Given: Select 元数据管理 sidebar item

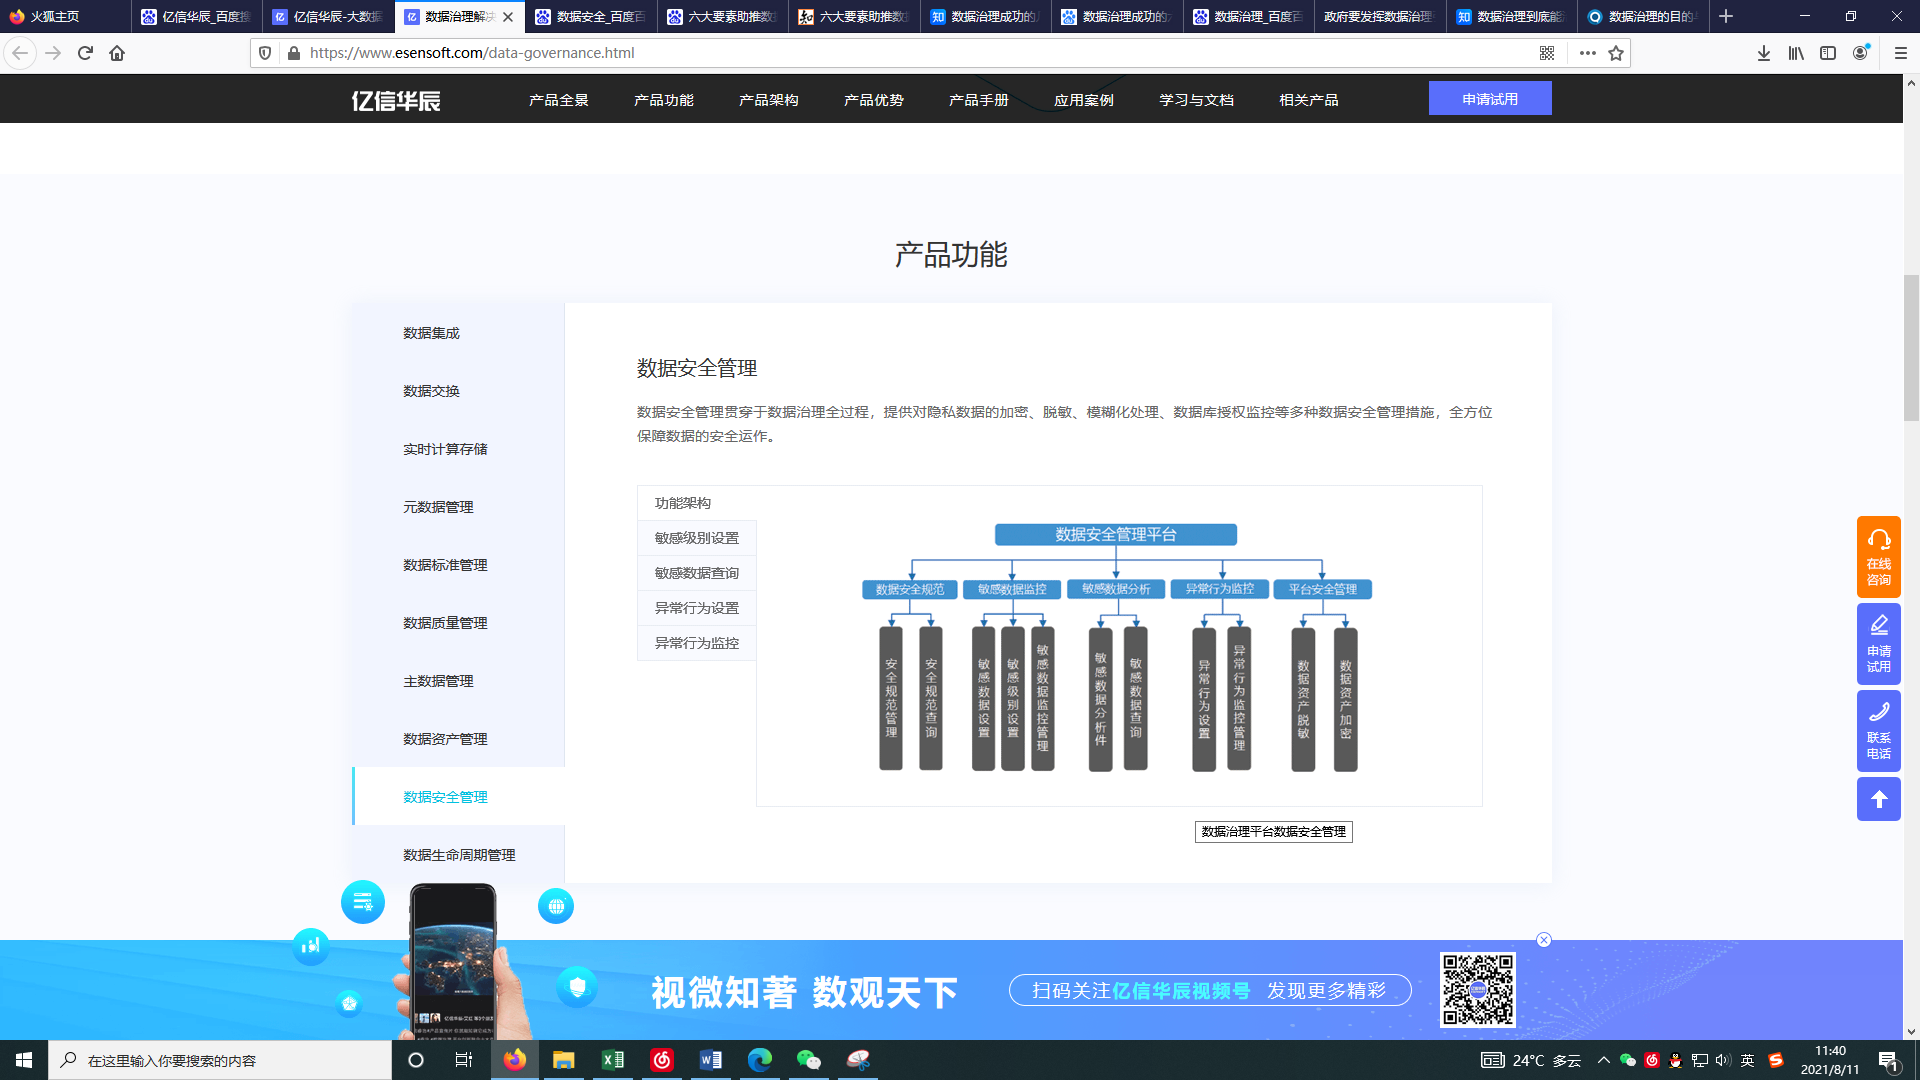Looking at the screenshot, I should (x=438, y=507).
